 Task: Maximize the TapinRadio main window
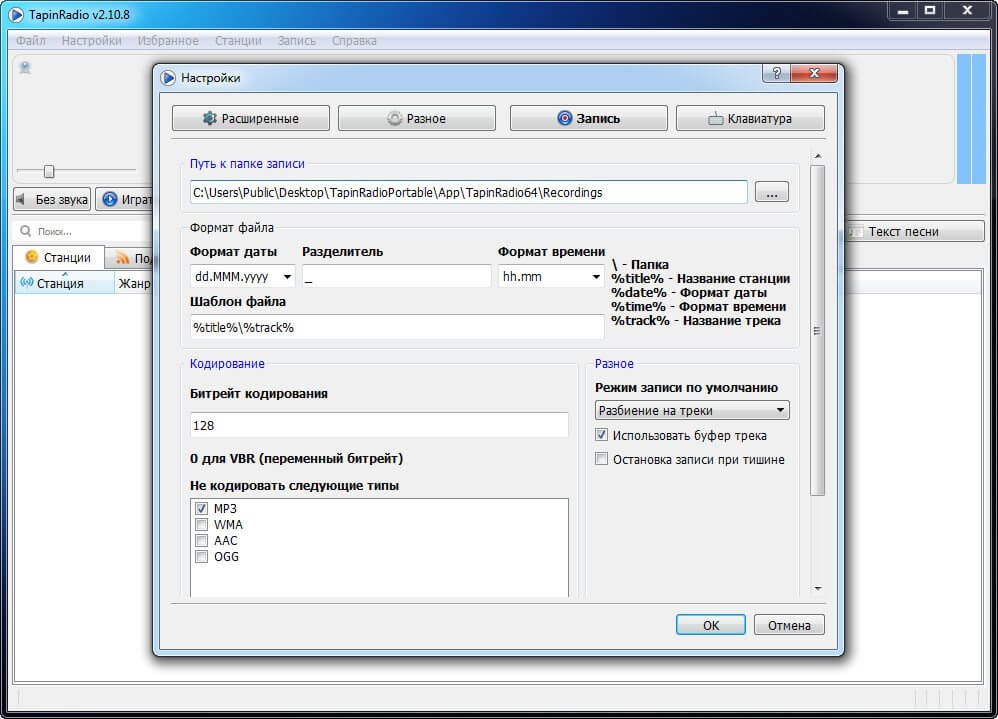(930, 10)
